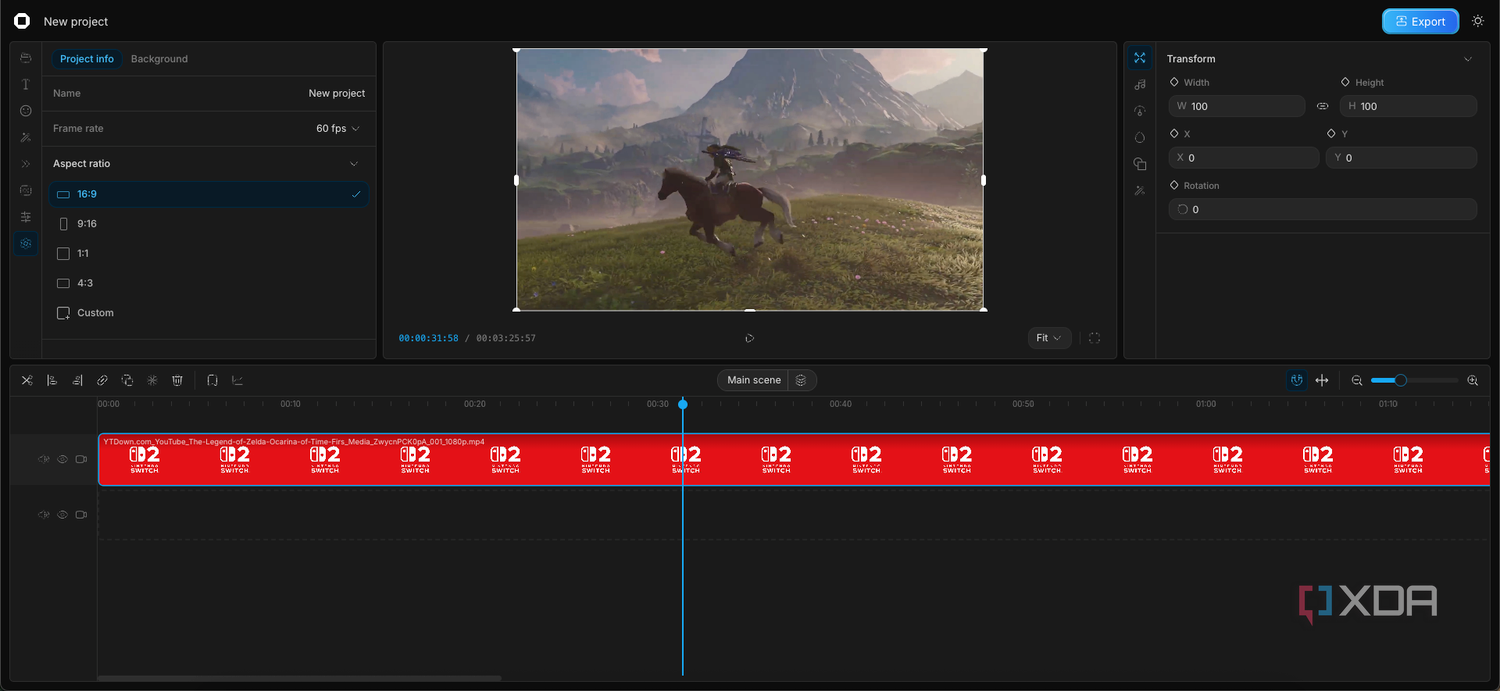Click the freeze frame snowflake icon
1500x691 pixels.
pyautogui.click(x=152, y=380)
